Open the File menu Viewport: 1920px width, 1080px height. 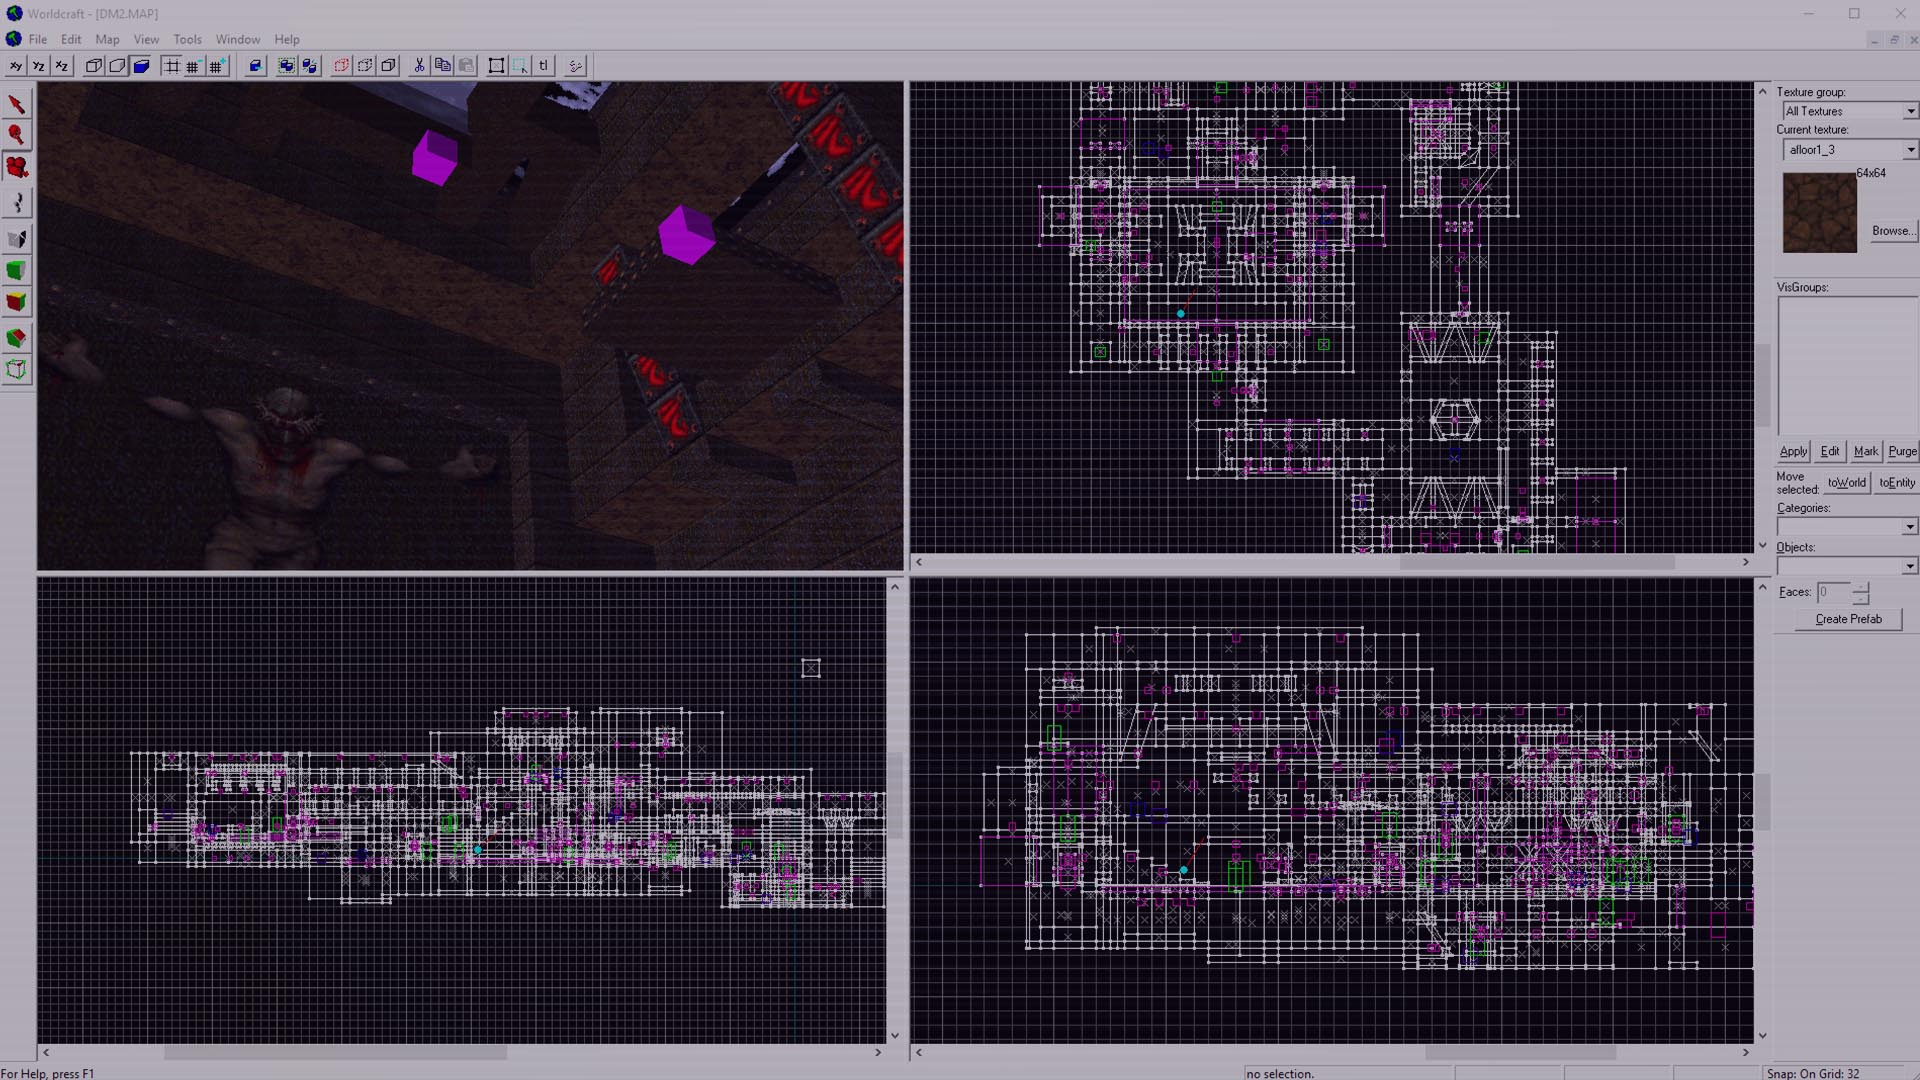38,40
